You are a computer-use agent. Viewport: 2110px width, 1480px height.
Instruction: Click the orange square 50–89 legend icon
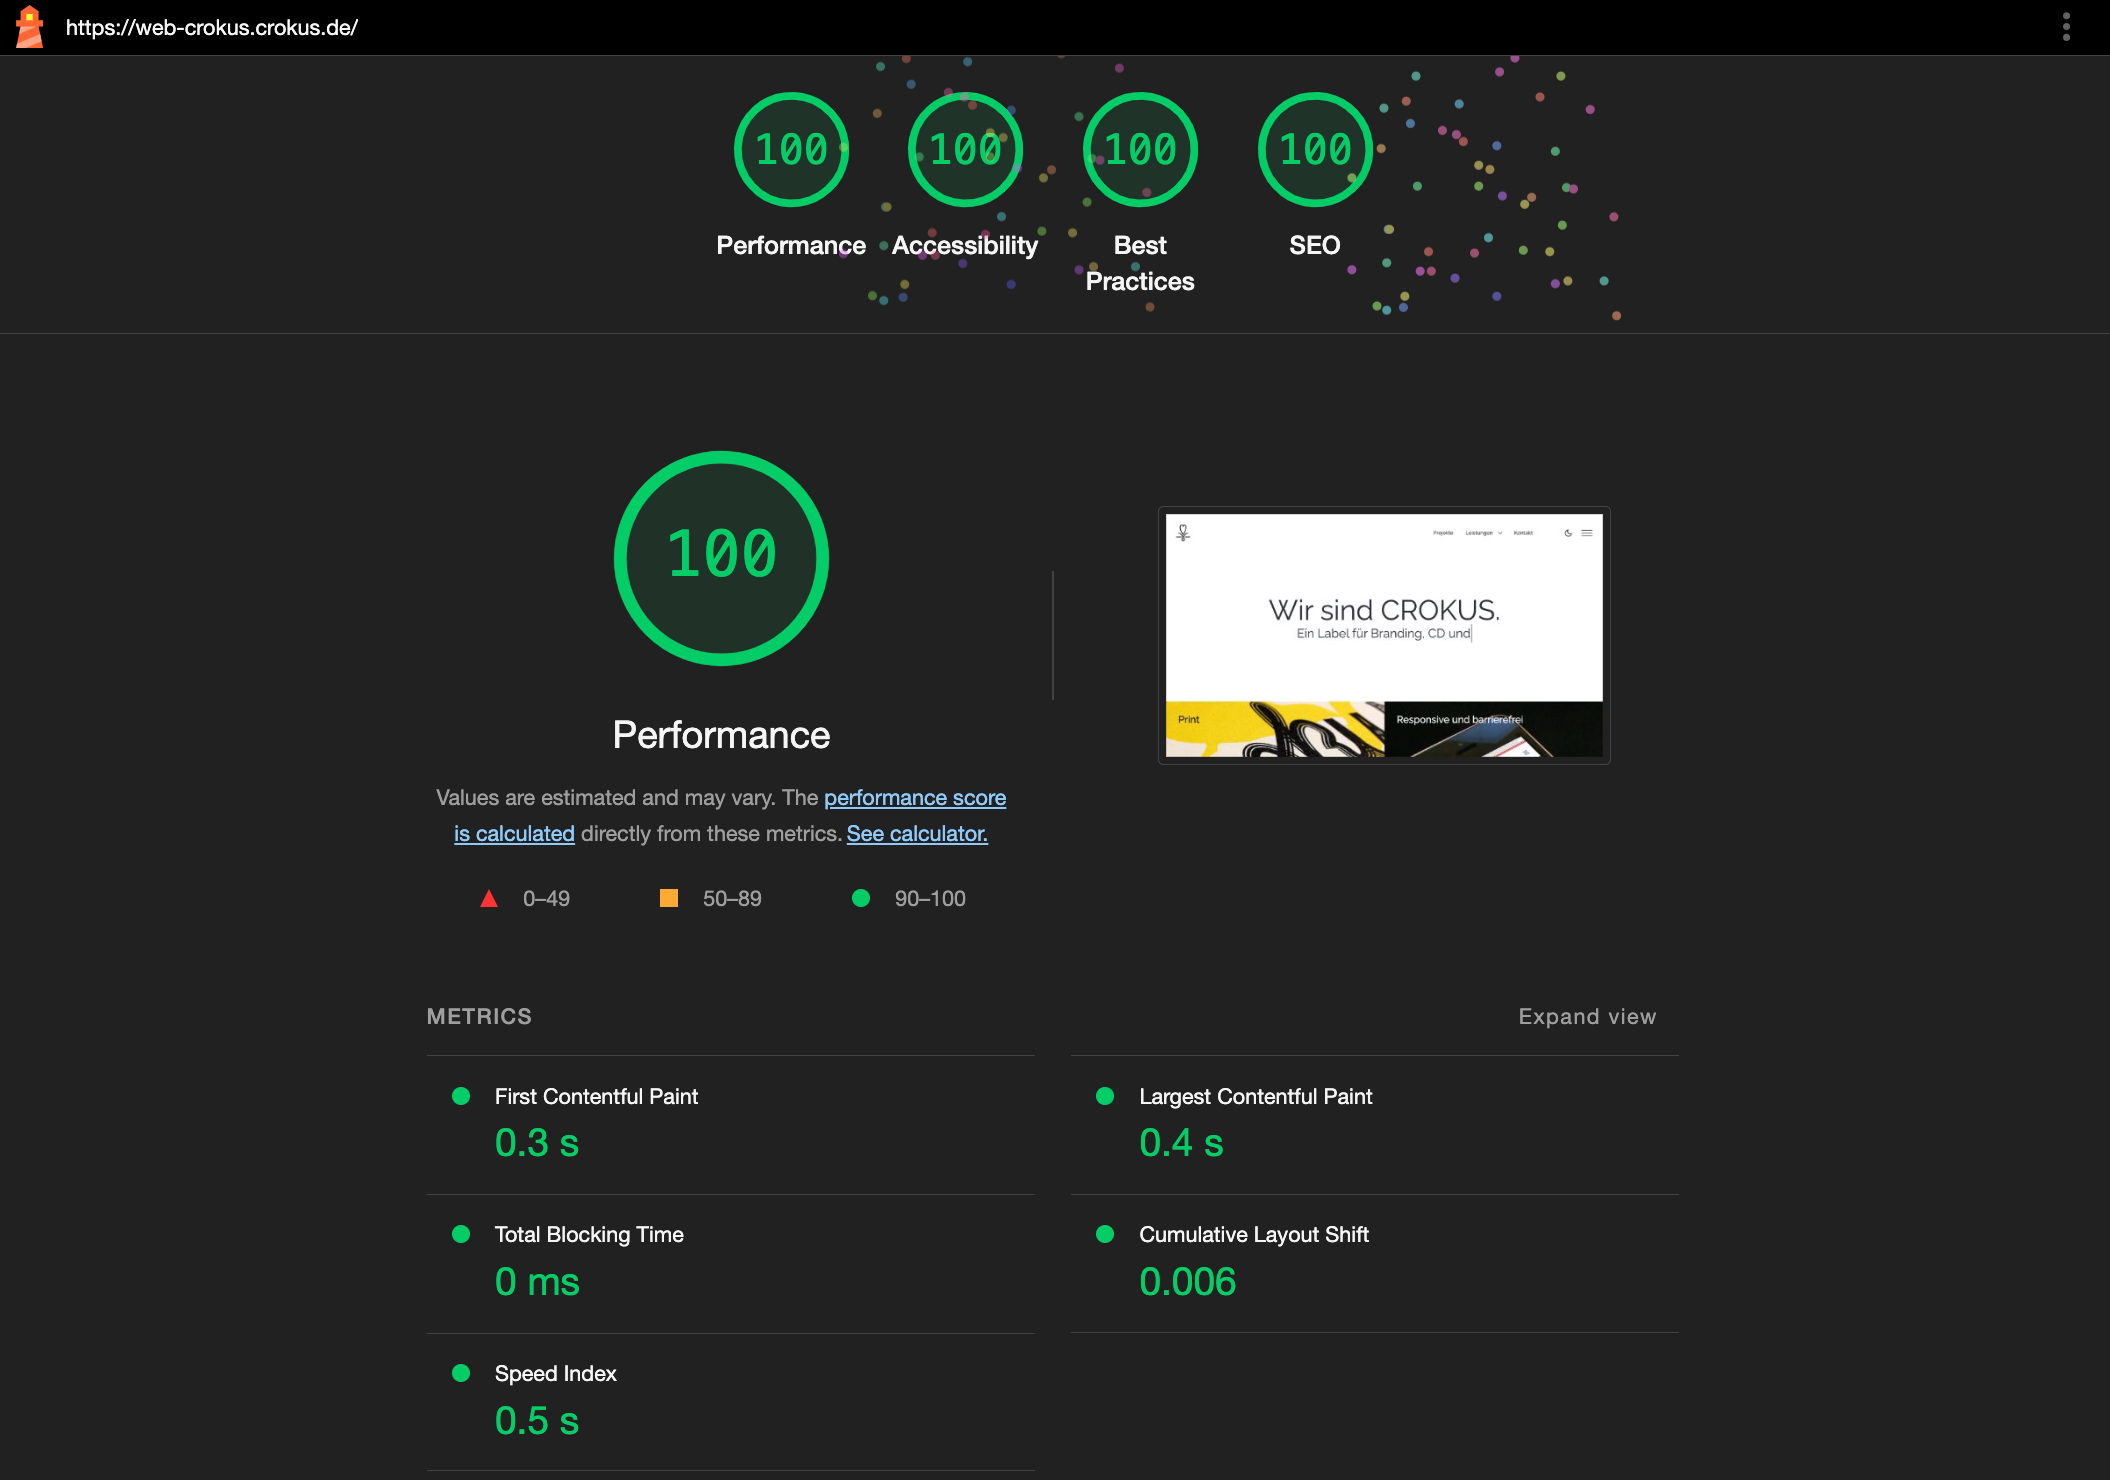click(x=669, y=898)
